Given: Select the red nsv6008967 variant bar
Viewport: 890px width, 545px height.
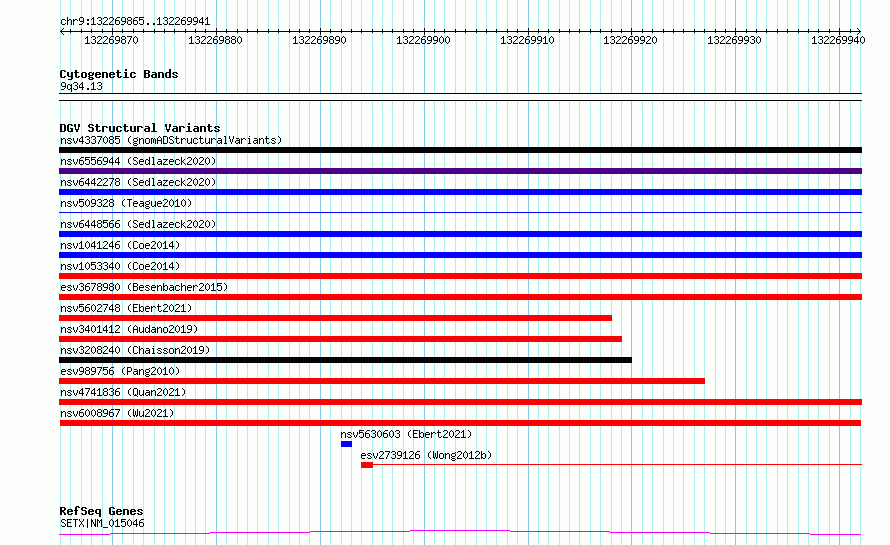Looking at the screenshot, I should (460, 423).
